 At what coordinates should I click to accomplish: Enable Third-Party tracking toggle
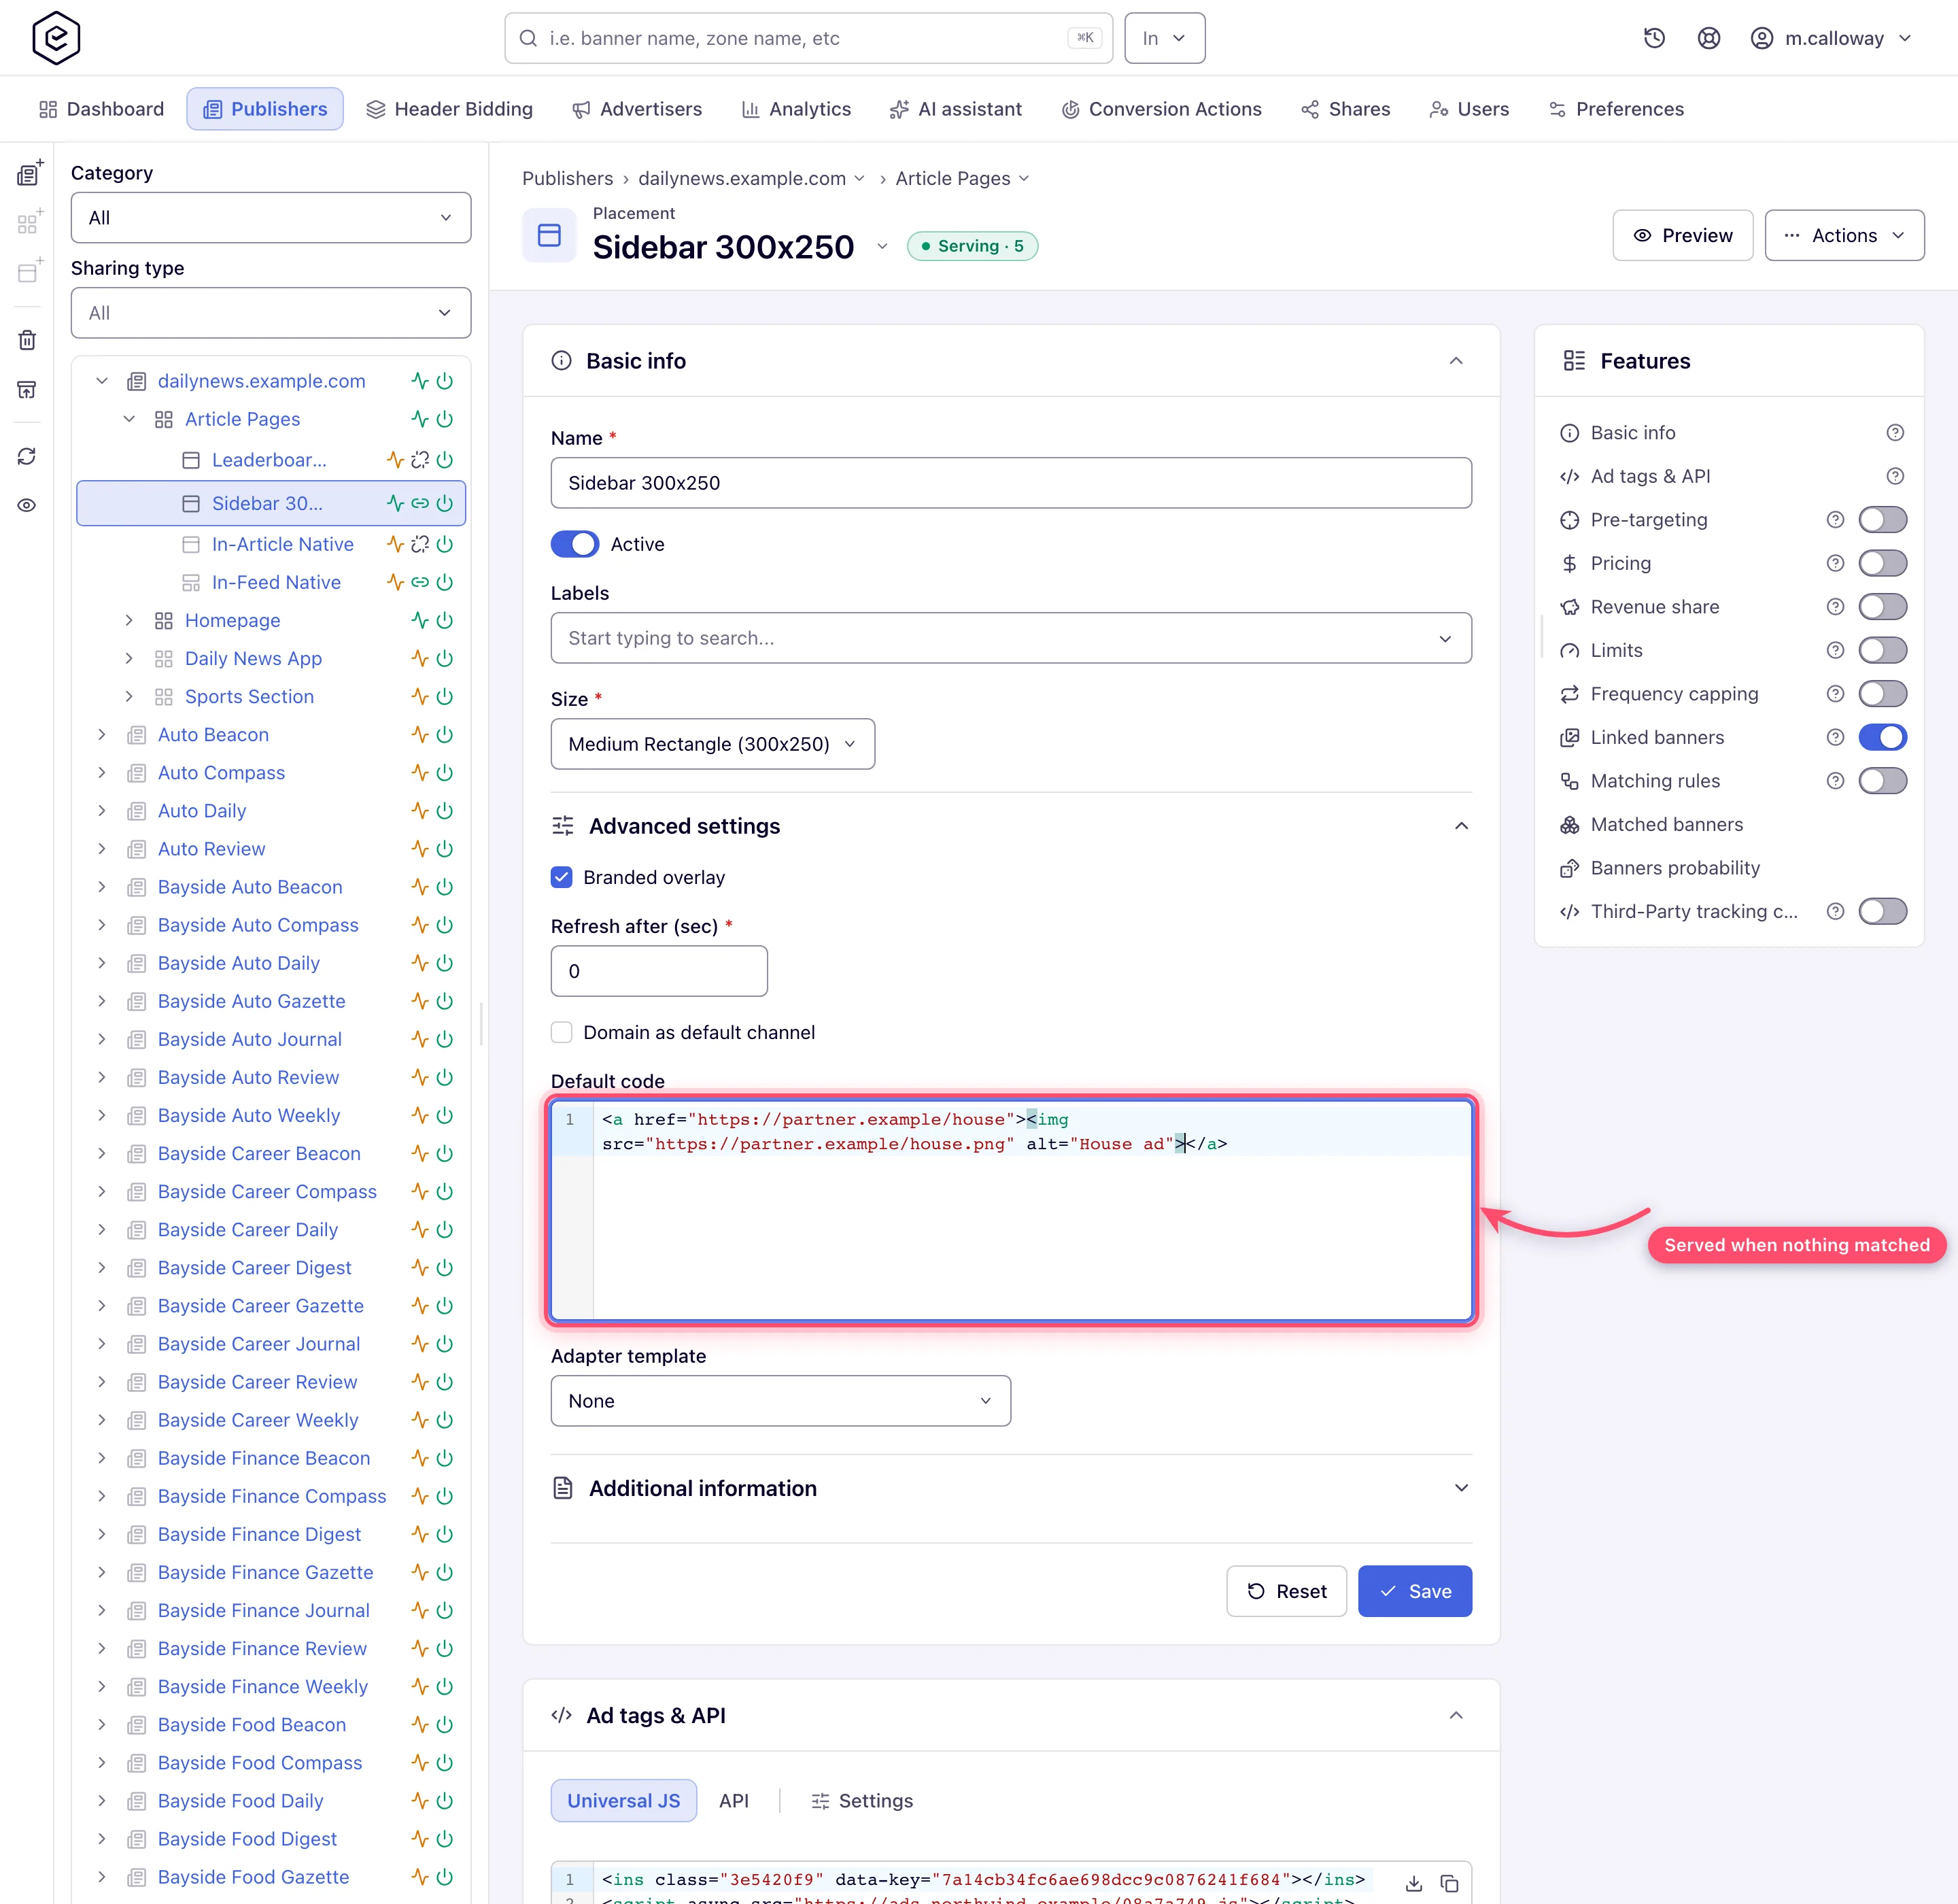click(x=1883, y=911)
